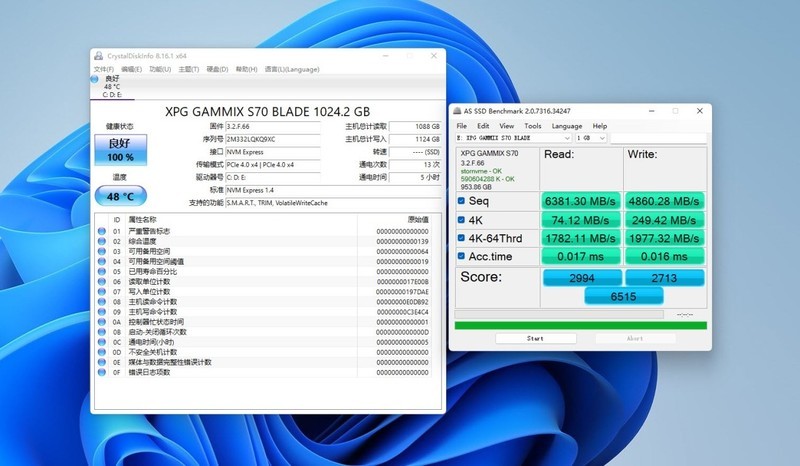Click the 良好 100 % health status button
The image size is (800, 466).
pyautogui.click(x=121, y=150)
